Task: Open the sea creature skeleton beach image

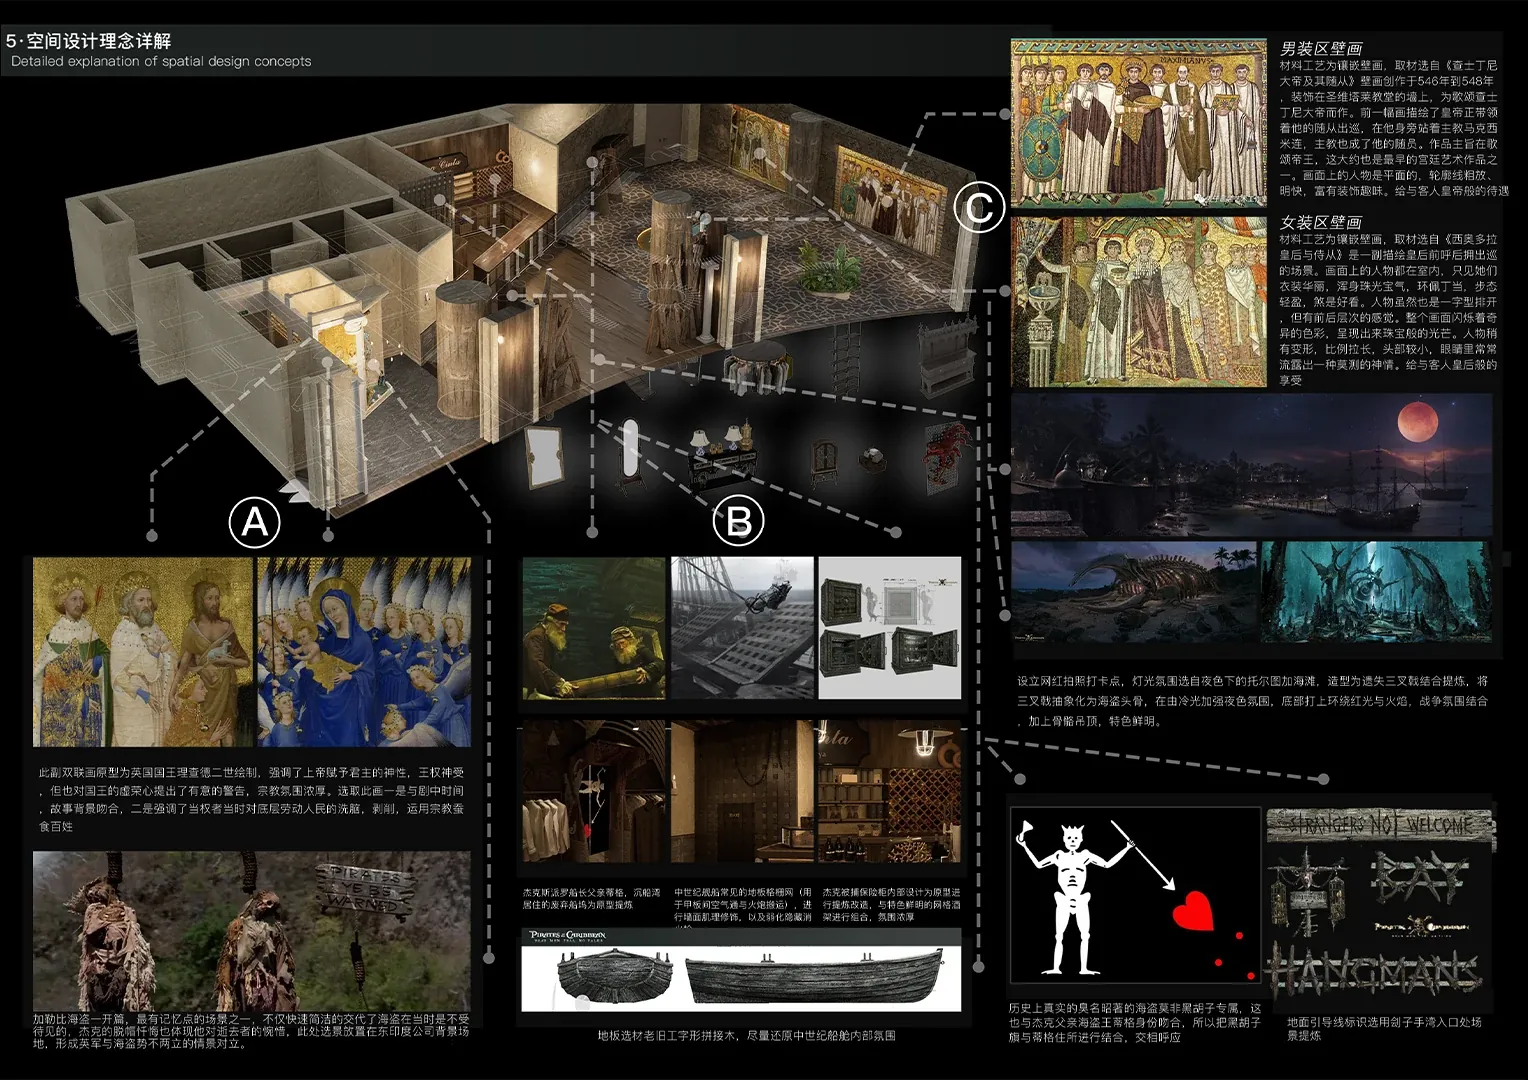Action: [1134, 592]
